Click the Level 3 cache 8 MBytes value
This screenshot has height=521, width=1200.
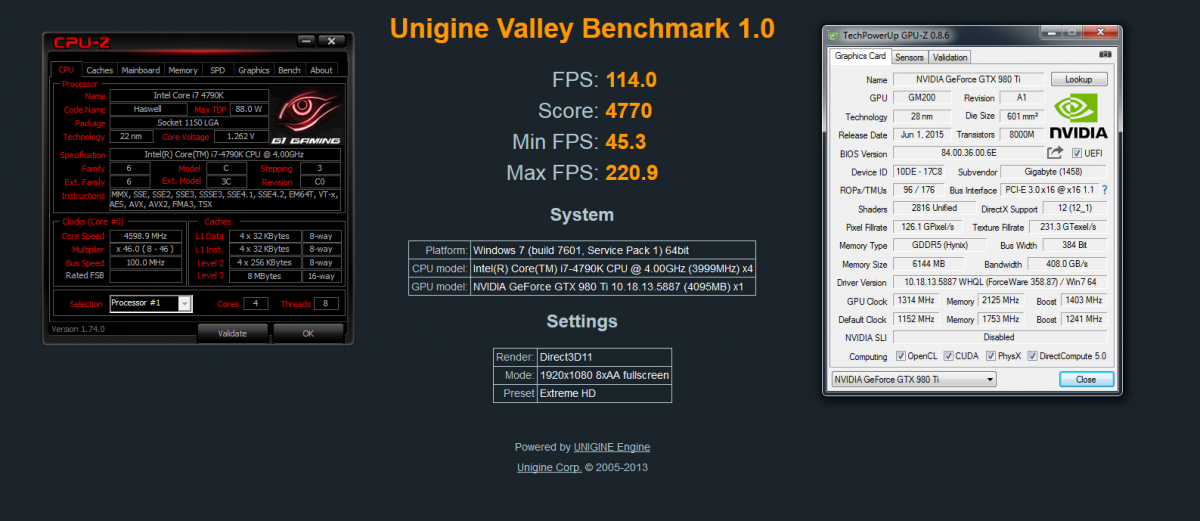click(x=266, y=275)
